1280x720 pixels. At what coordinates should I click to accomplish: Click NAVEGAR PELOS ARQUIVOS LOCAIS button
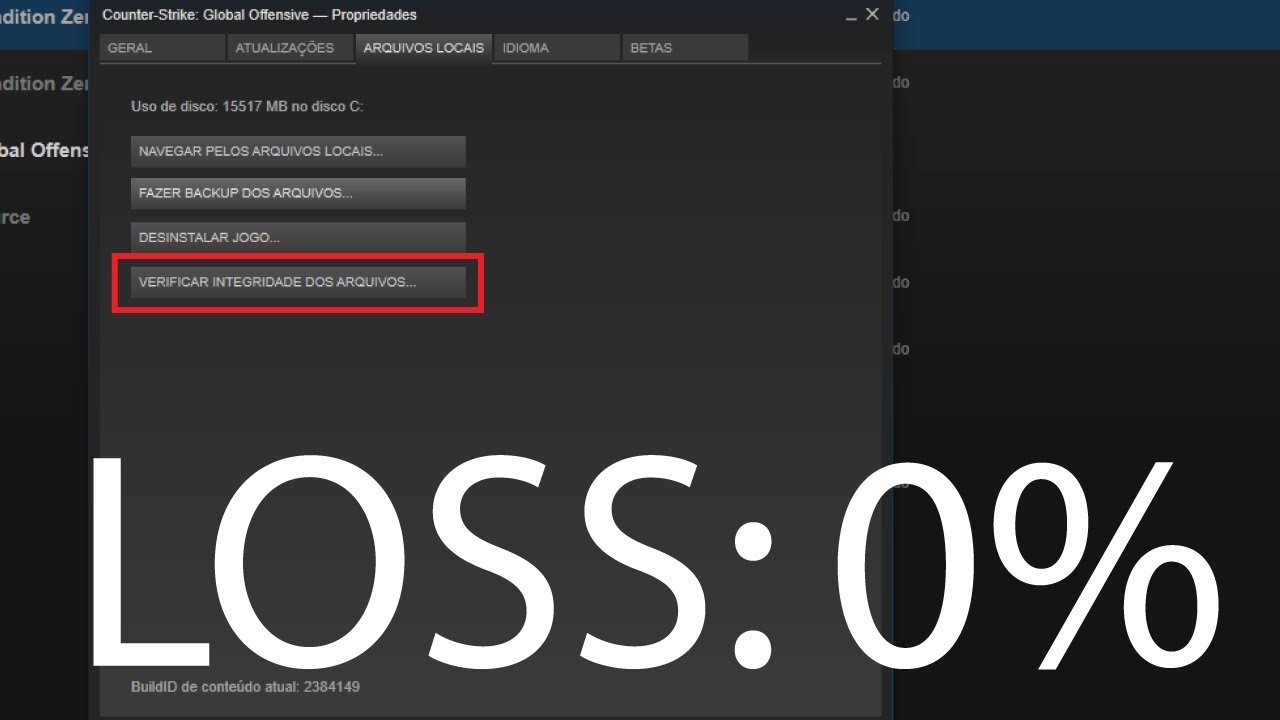(x=298, y=152)
